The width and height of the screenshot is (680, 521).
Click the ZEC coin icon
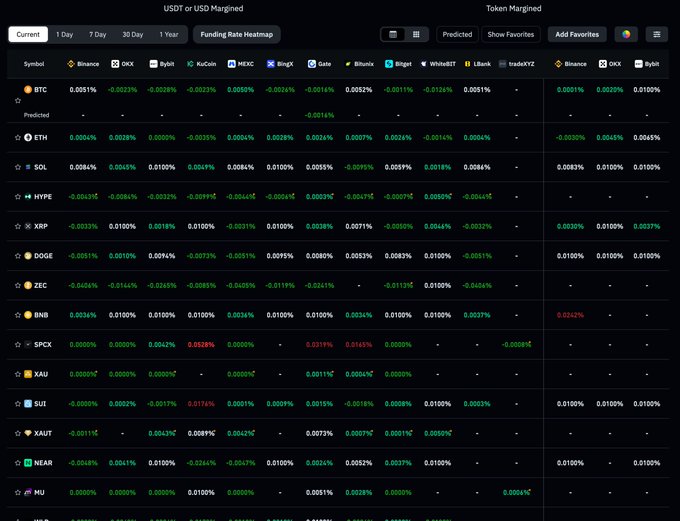(28, 285)
